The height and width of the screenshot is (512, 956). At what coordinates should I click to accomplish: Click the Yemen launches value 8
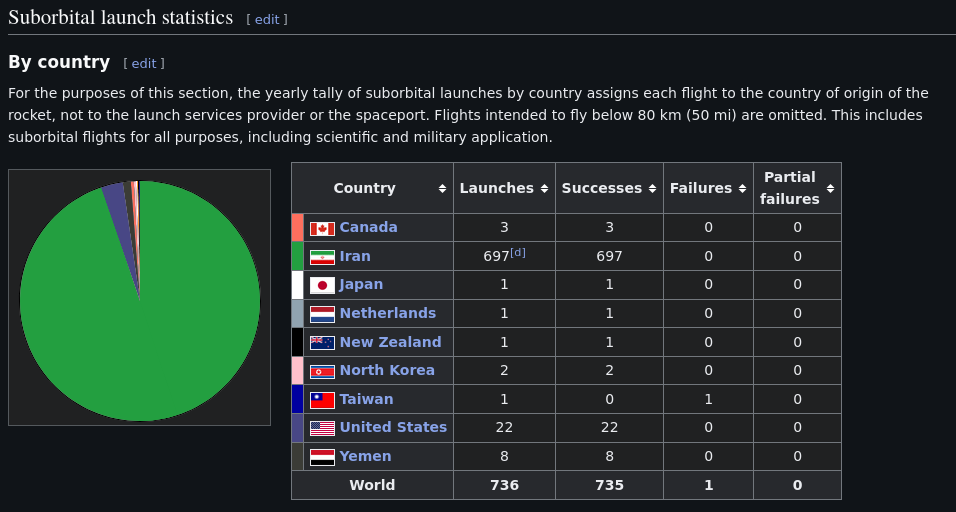tap(504, 457)
